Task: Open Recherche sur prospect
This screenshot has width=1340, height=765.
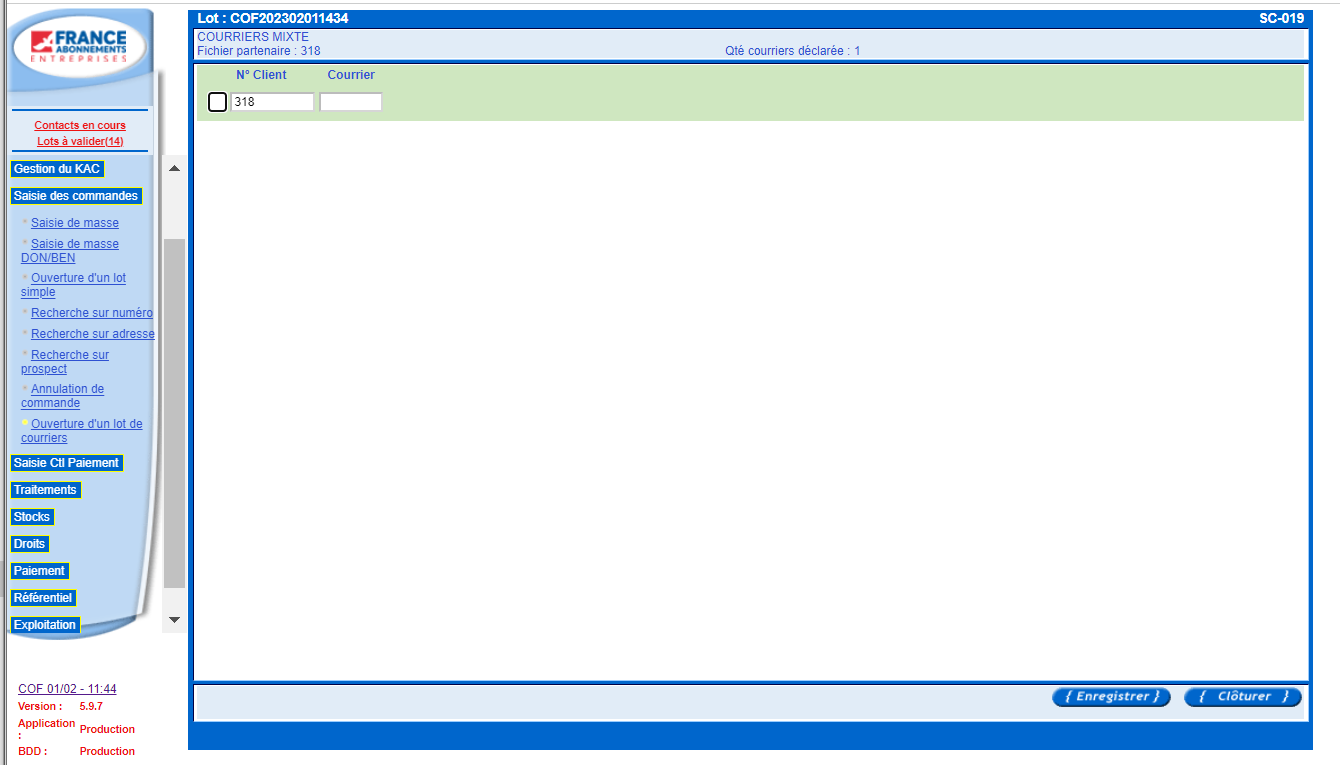Action: pyautogui.click(x=65, y=362)
